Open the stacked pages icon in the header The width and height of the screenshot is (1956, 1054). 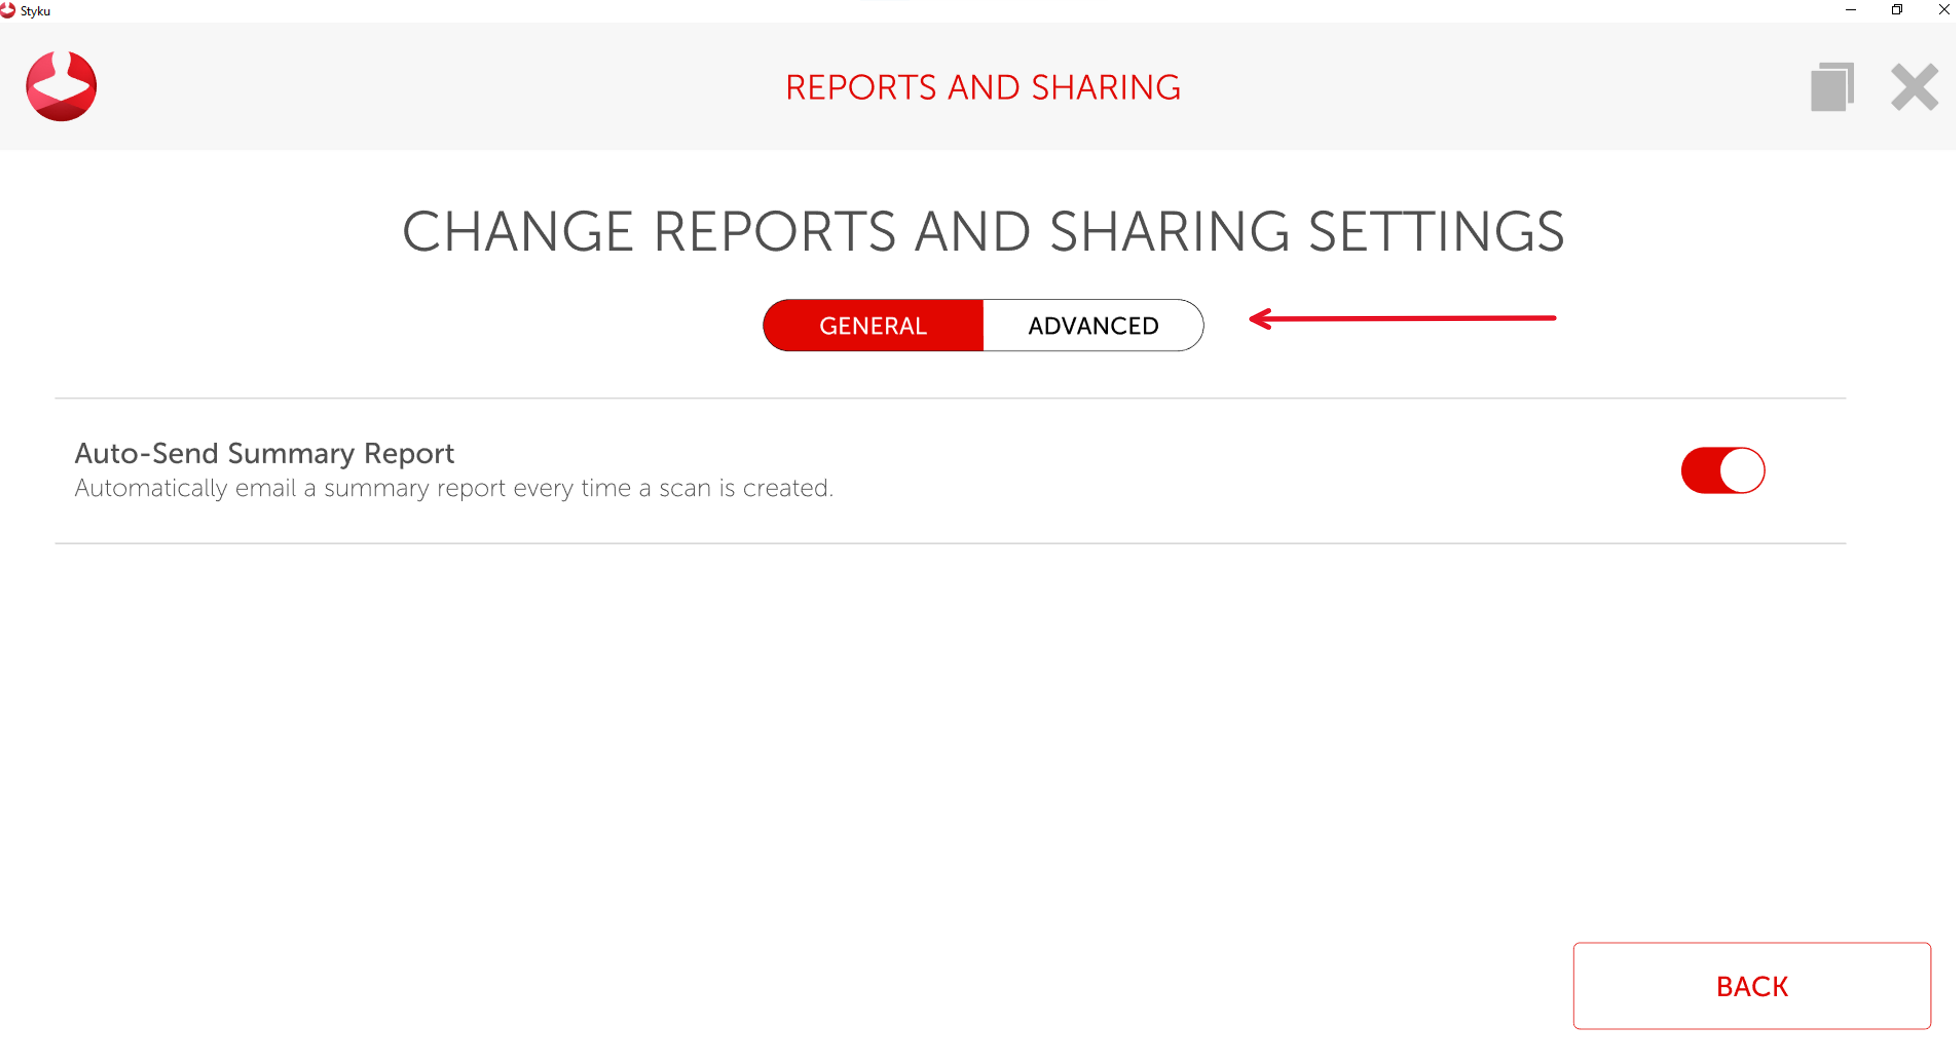click(1831, 87)
